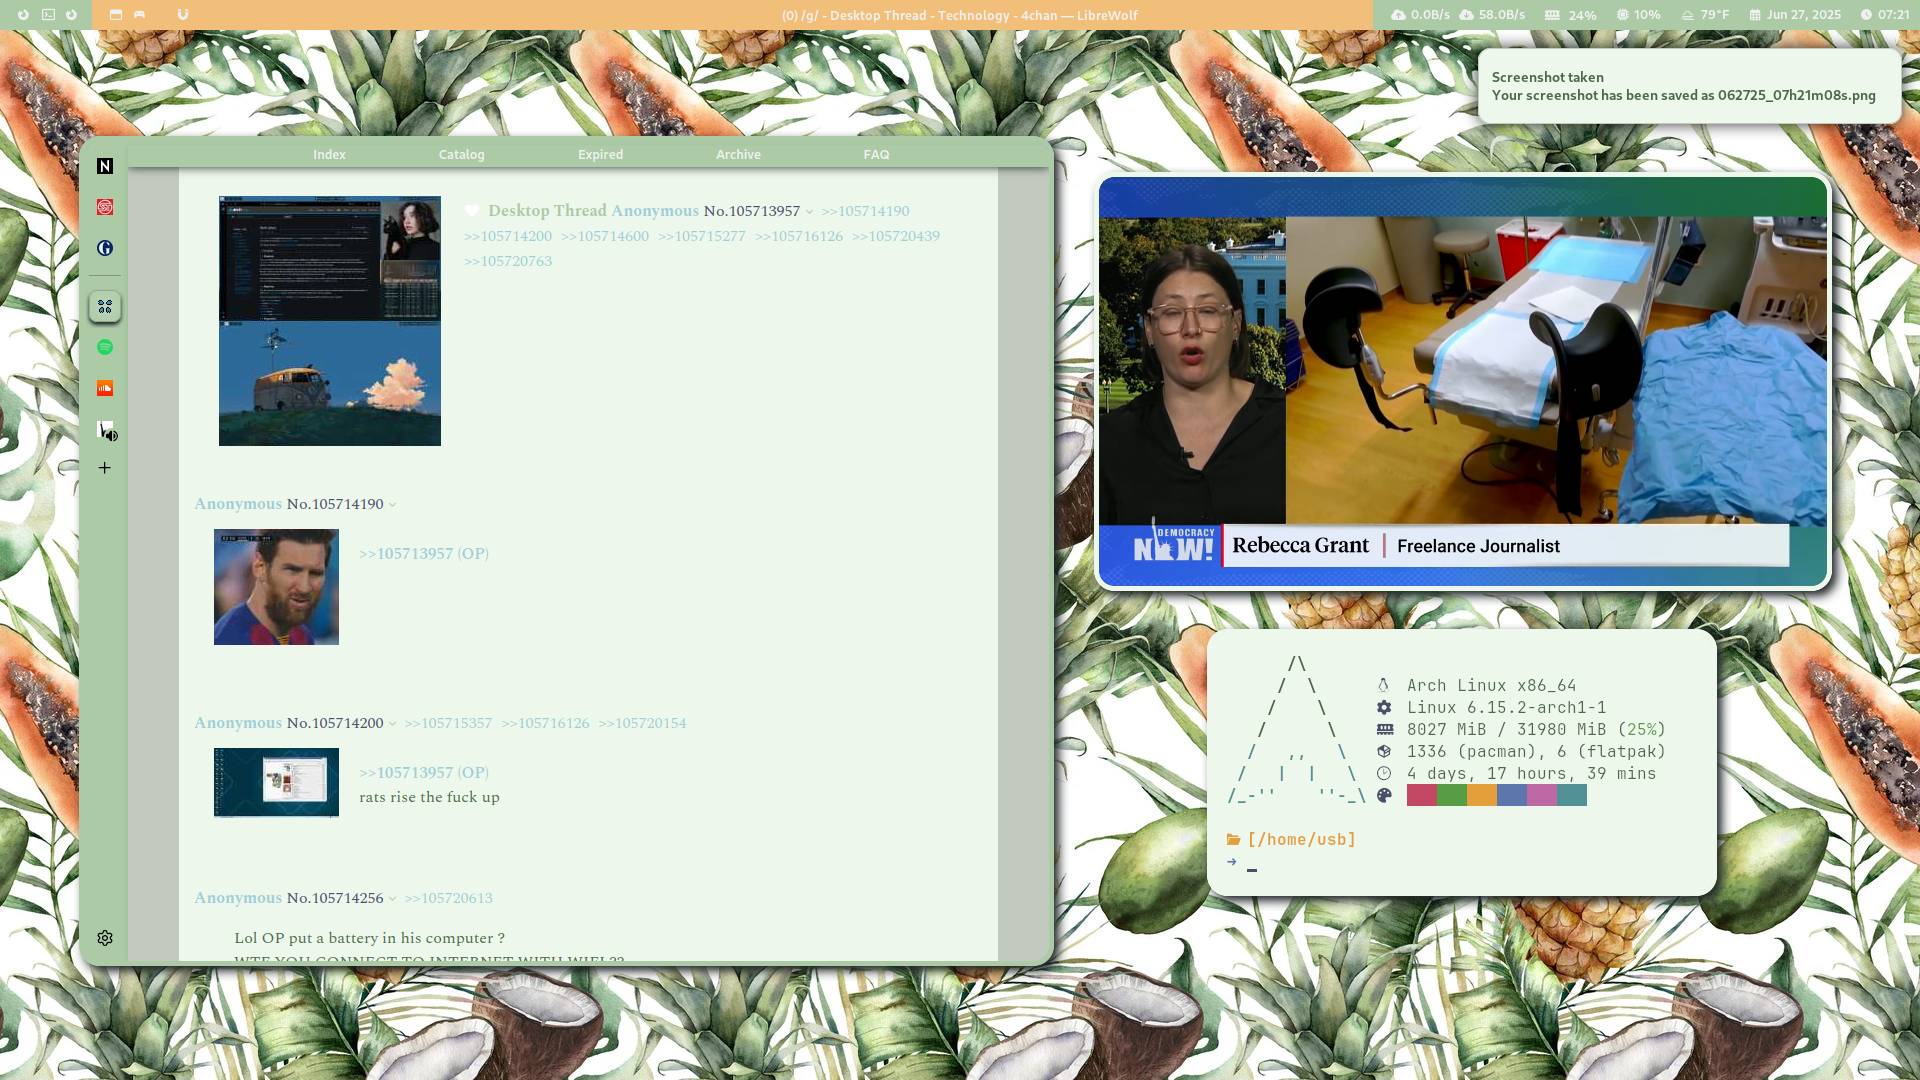The image size is (1920, 1080).
Task: Open the post menu arrow for No.105713957
Action: 809,212
